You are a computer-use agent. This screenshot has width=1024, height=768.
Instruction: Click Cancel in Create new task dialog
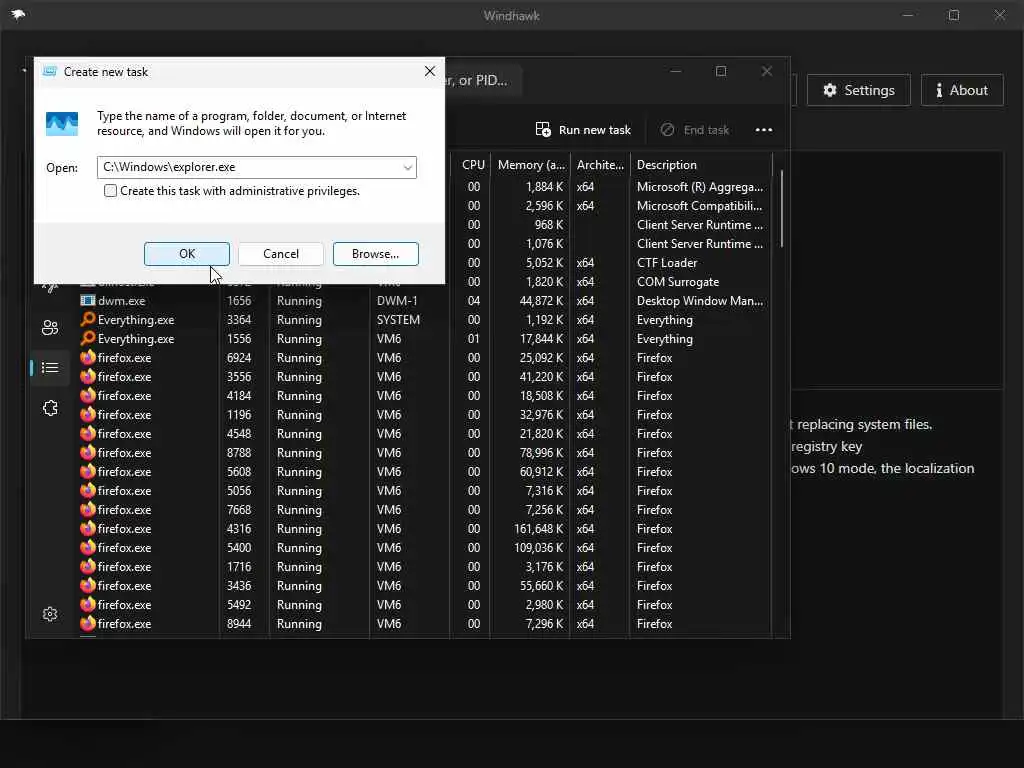(281, 254)
